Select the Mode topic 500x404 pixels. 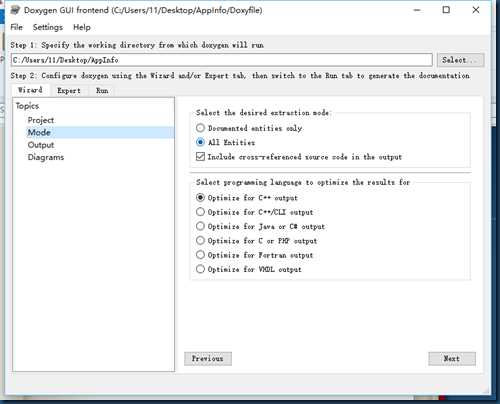tap(100, 132)
